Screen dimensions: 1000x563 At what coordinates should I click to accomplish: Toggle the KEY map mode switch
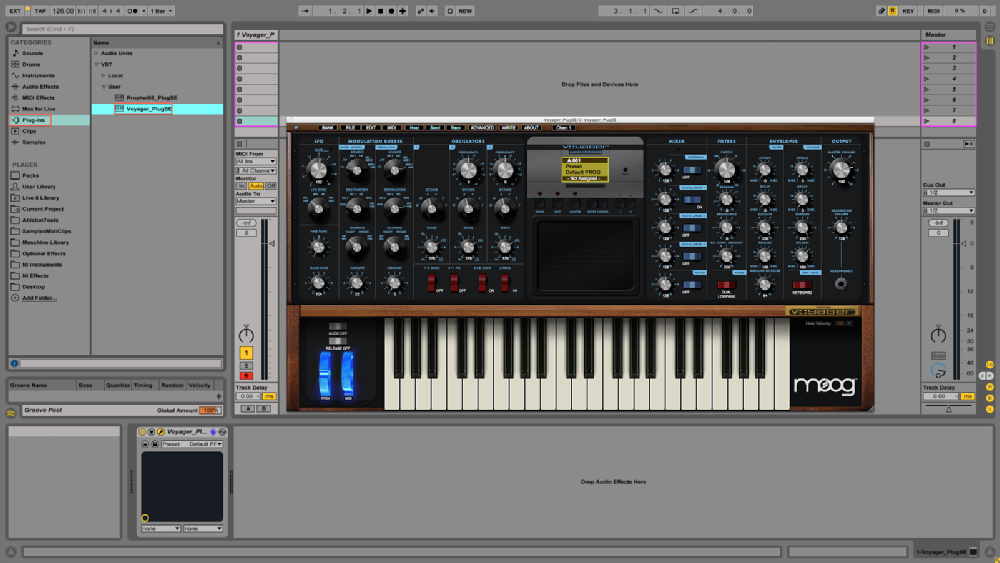click(907, 10)
